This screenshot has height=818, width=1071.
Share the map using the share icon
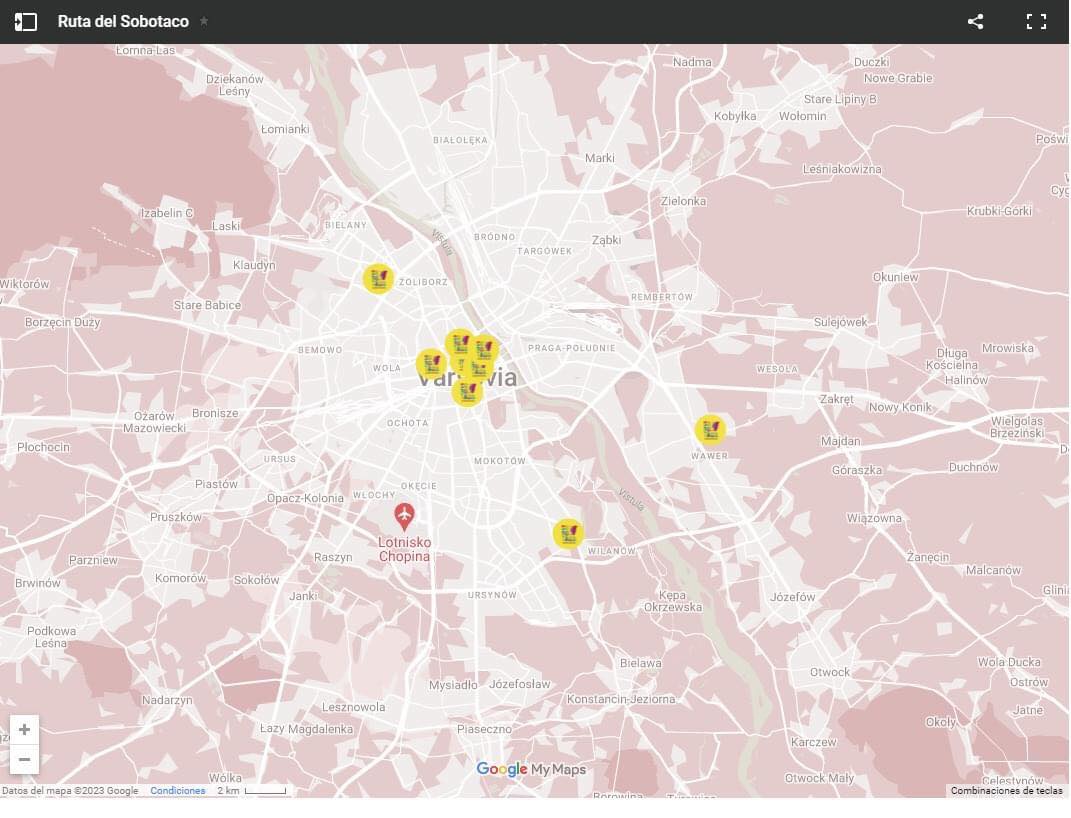[975, 22]
